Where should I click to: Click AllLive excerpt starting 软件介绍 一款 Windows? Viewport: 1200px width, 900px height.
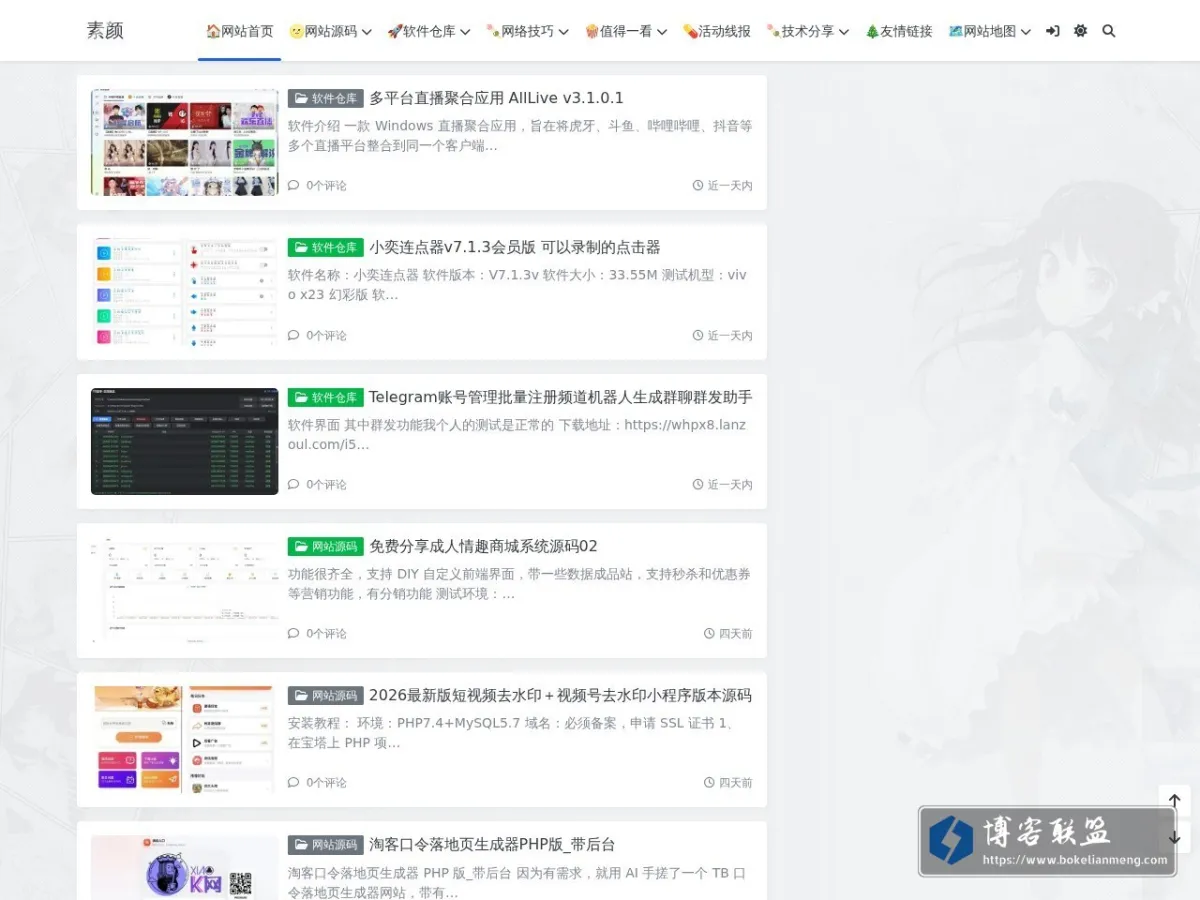pyautogui.click(x=520, y=136)
